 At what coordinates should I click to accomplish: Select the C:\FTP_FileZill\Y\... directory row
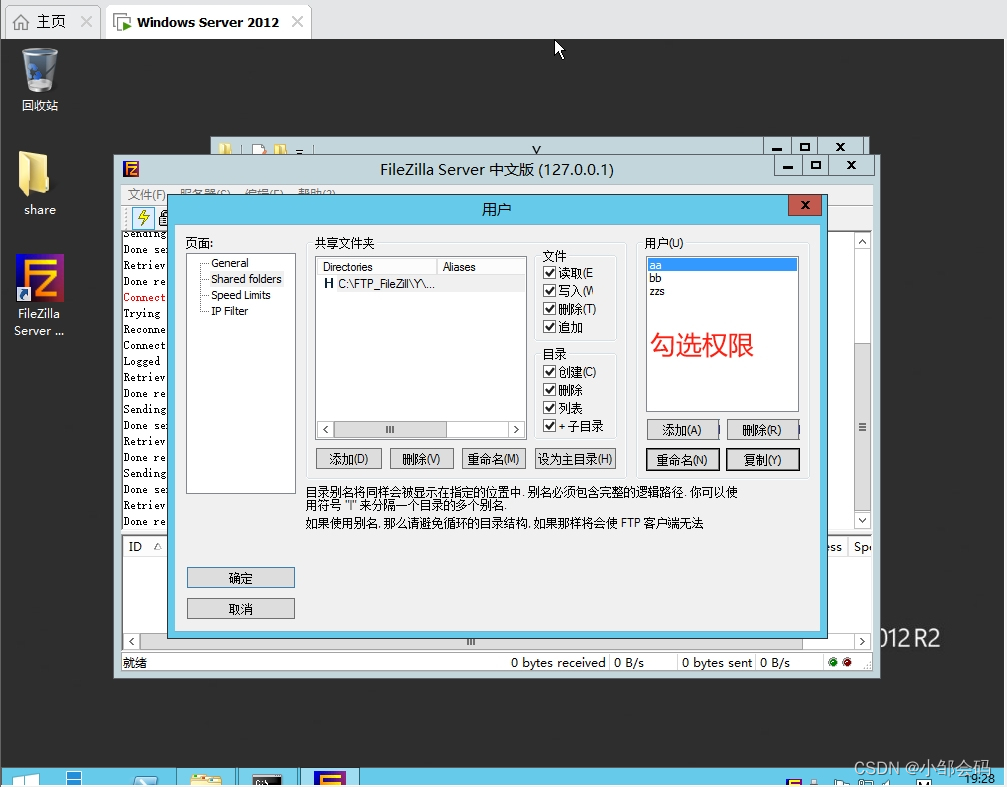tap(421, 283)
